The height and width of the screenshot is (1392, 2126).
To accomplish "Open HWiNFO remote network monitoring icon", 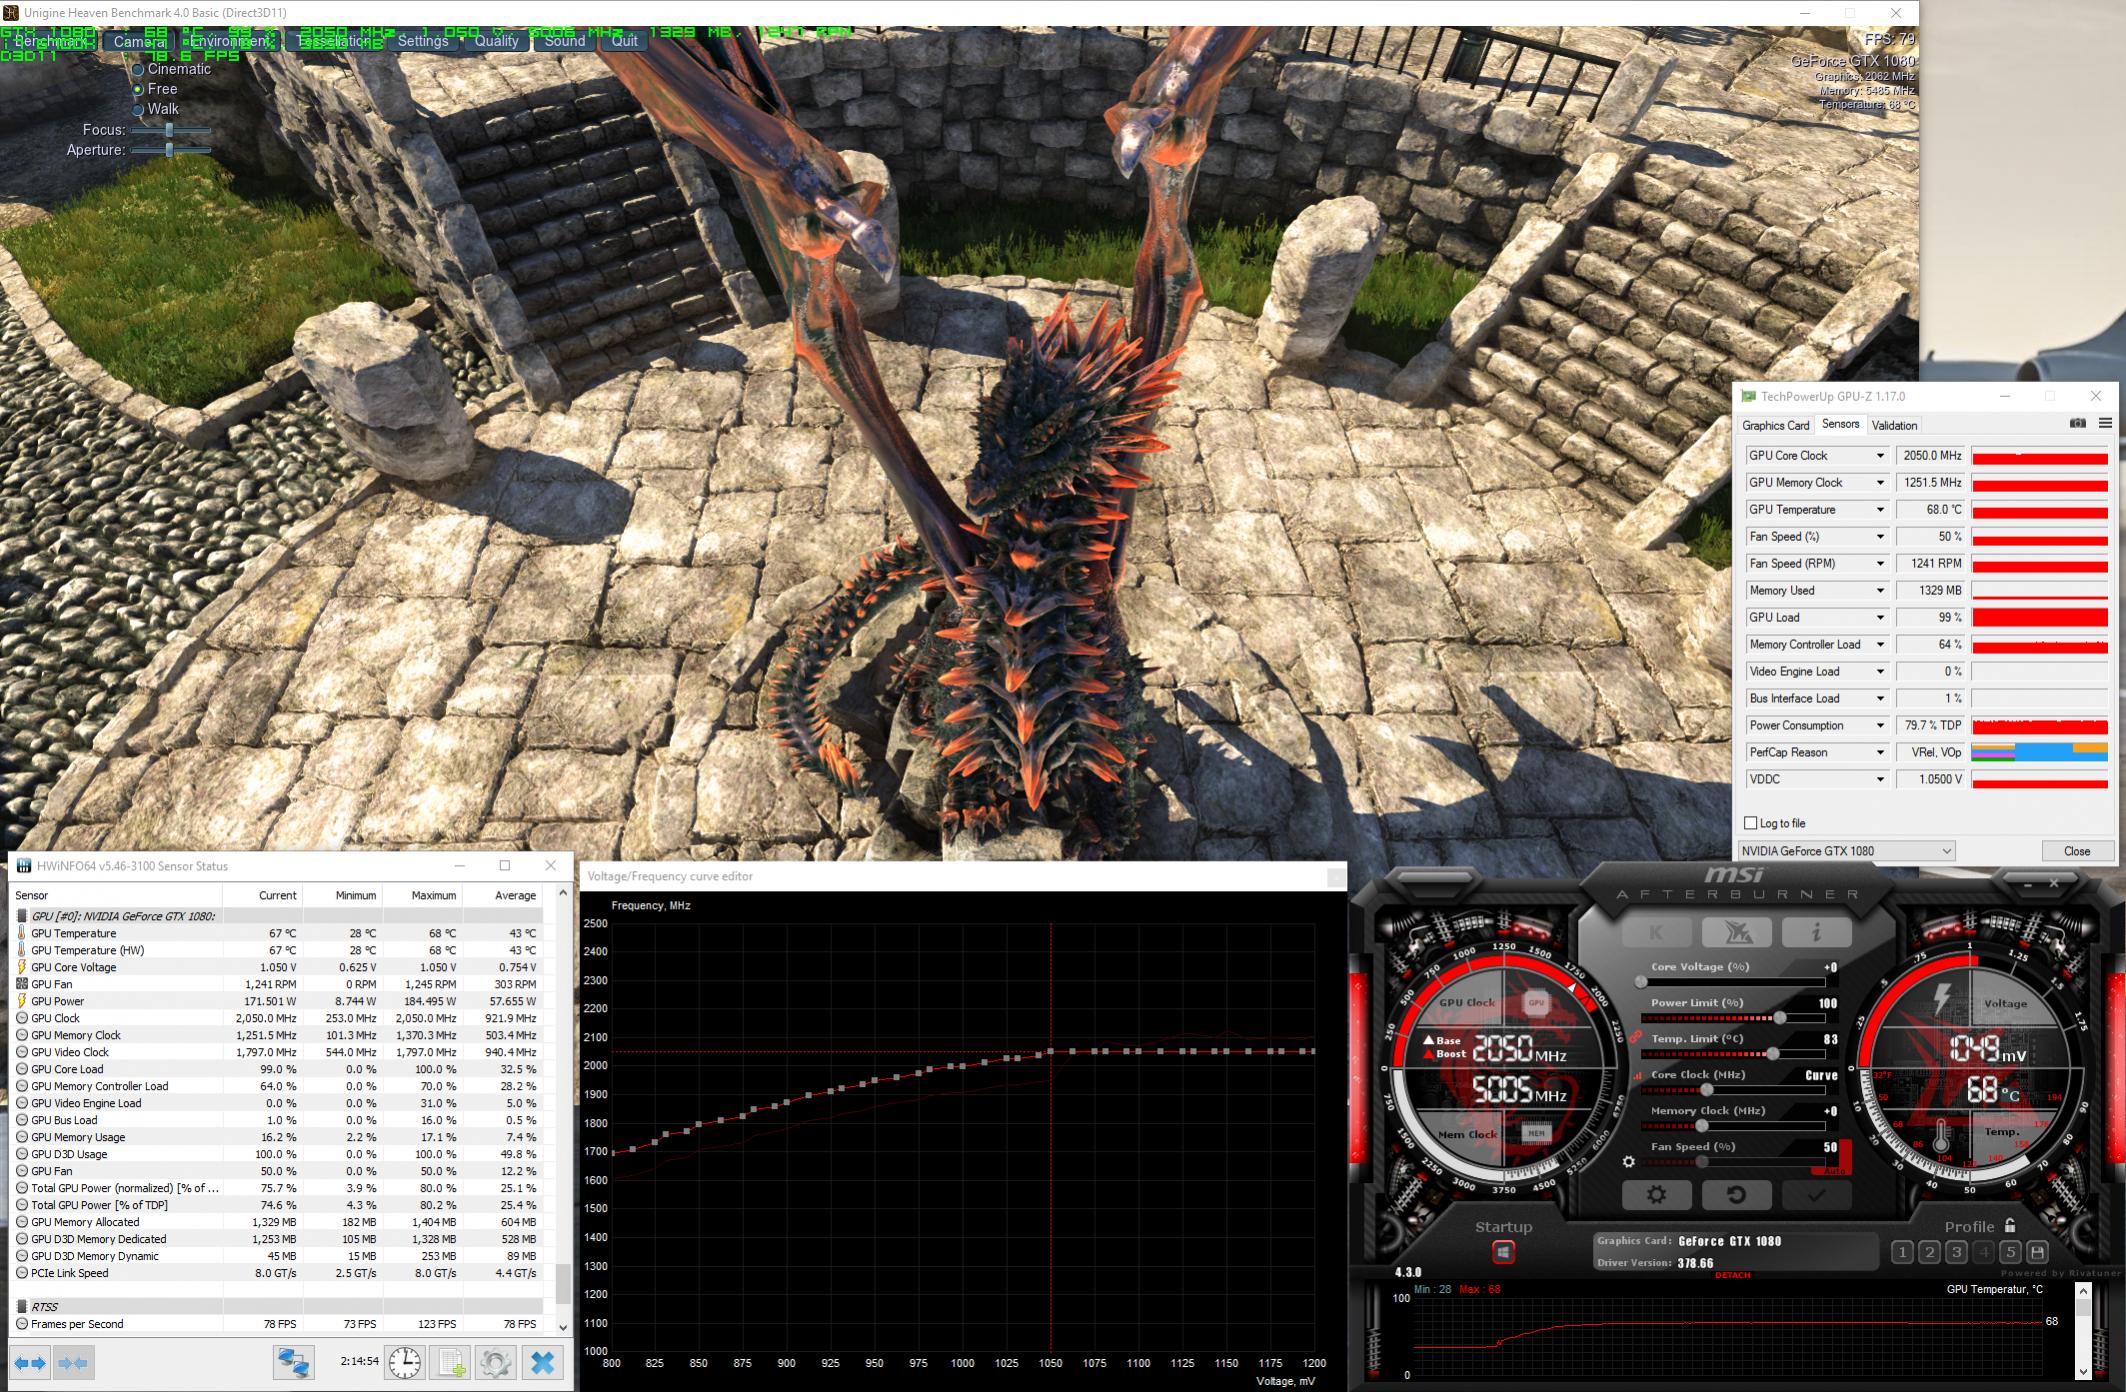I will click(x=293, y=1362).
